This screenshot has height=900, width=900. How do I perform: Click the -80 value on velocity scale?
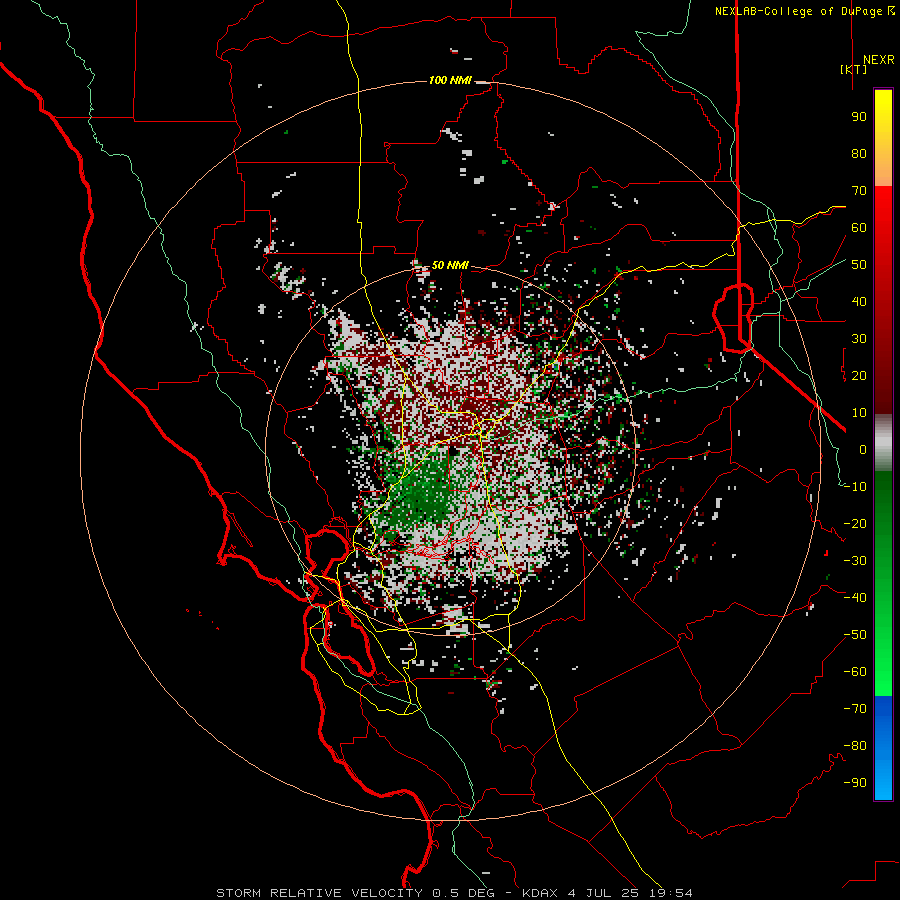855,746
